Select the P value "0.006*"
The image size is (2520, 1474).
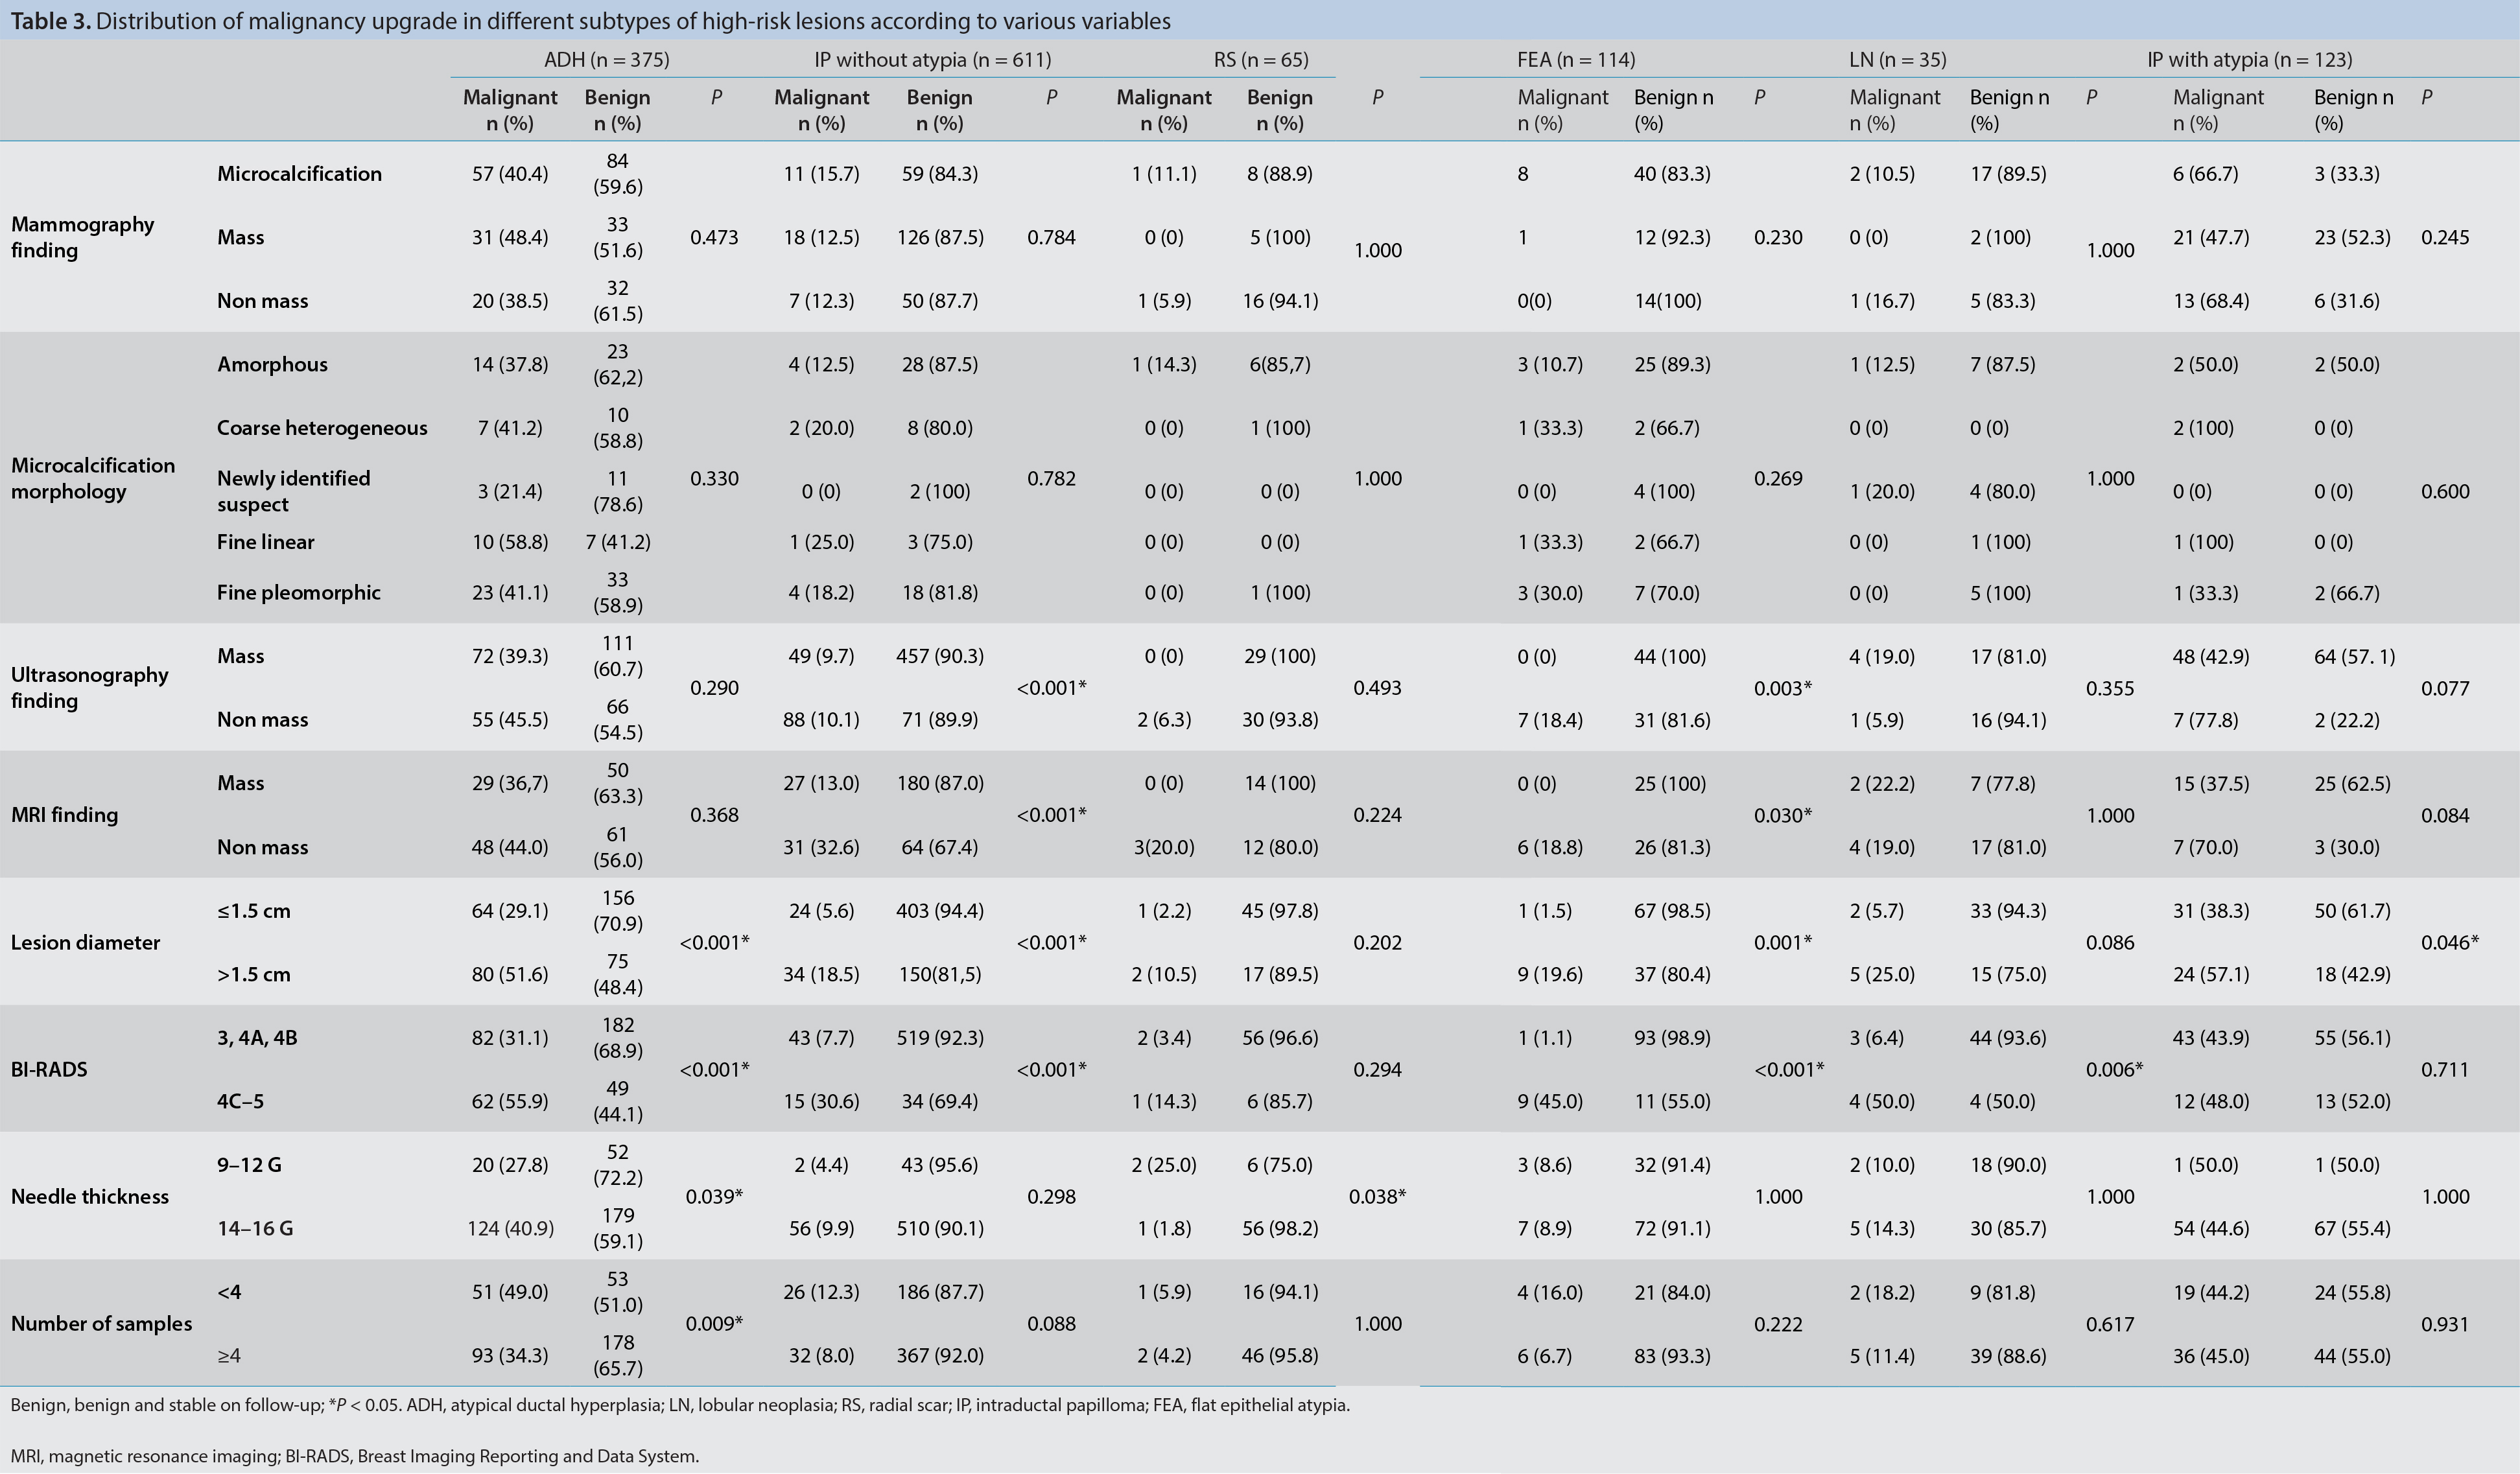(2114, 1069)
